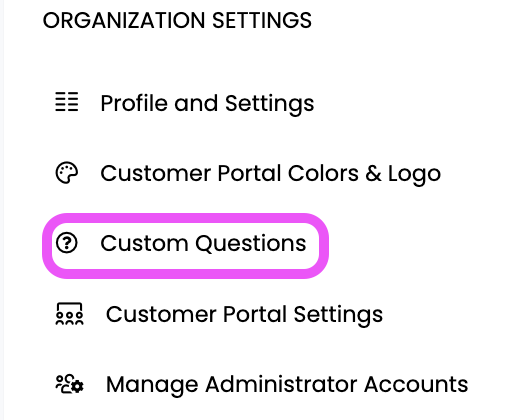This screenshot has width=530, height=420.
Task: Click the word SETTINGS in the section heading
Action: (x=262, y=21)
